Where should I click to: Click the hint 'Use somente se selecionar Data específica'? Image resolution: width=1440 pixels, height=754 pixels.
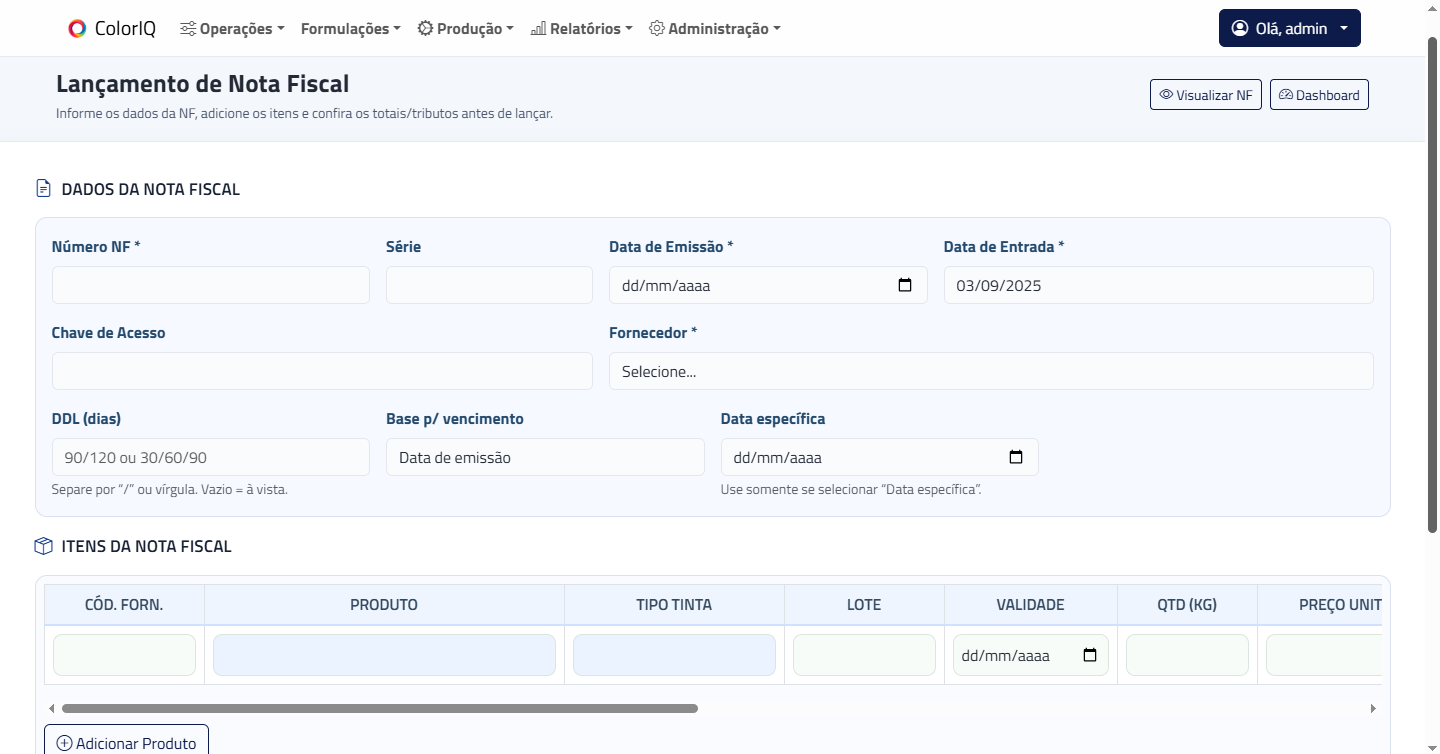click(x=851, y=490)
